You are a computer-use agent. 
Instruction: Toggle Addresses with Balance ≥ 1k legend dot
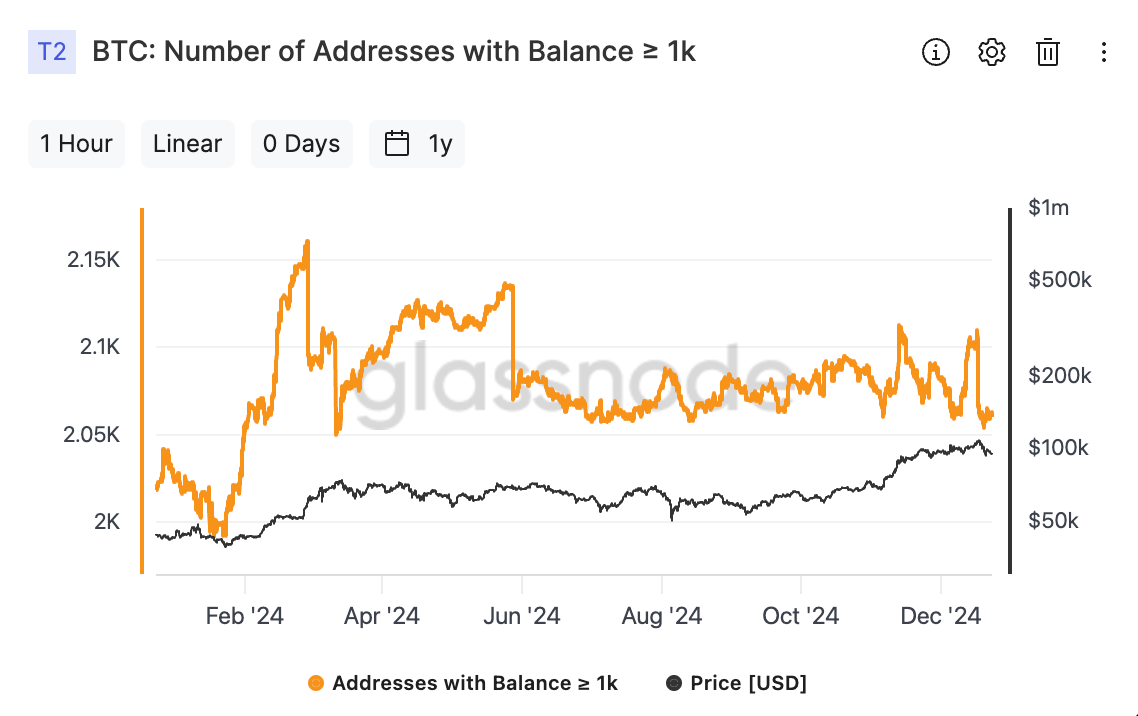pyautogui.click(x=316, y=683)
